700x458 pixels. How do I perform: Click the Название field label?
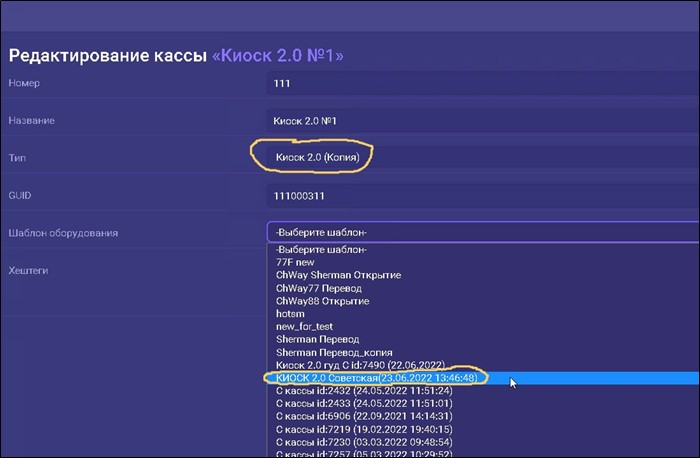point(31,121)
